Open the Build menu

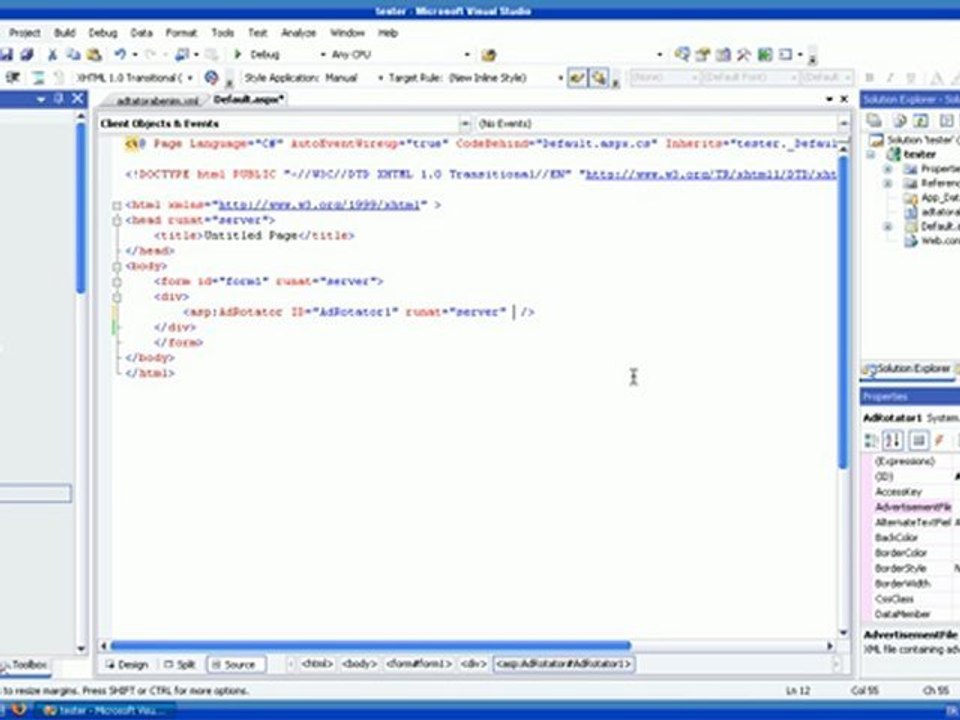[64, 32]
